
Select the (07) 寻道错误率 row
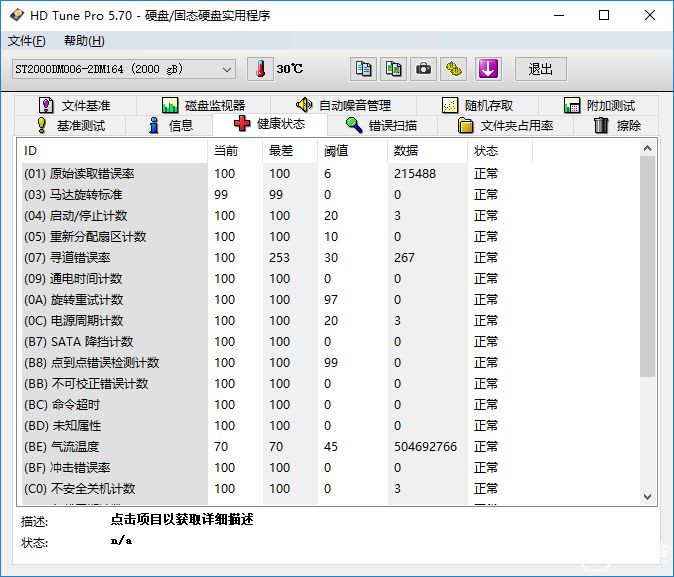coord(277,258)
